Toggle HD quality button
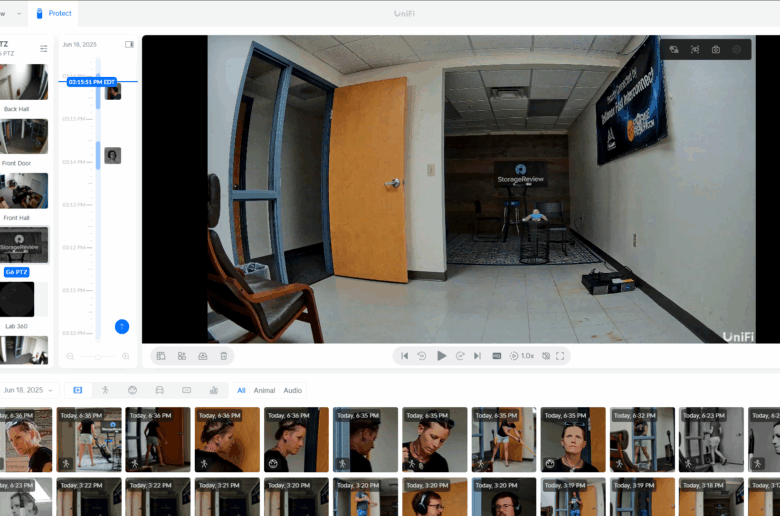The width and height of the screenshot is (780, 516). click(x=496, y=356)
